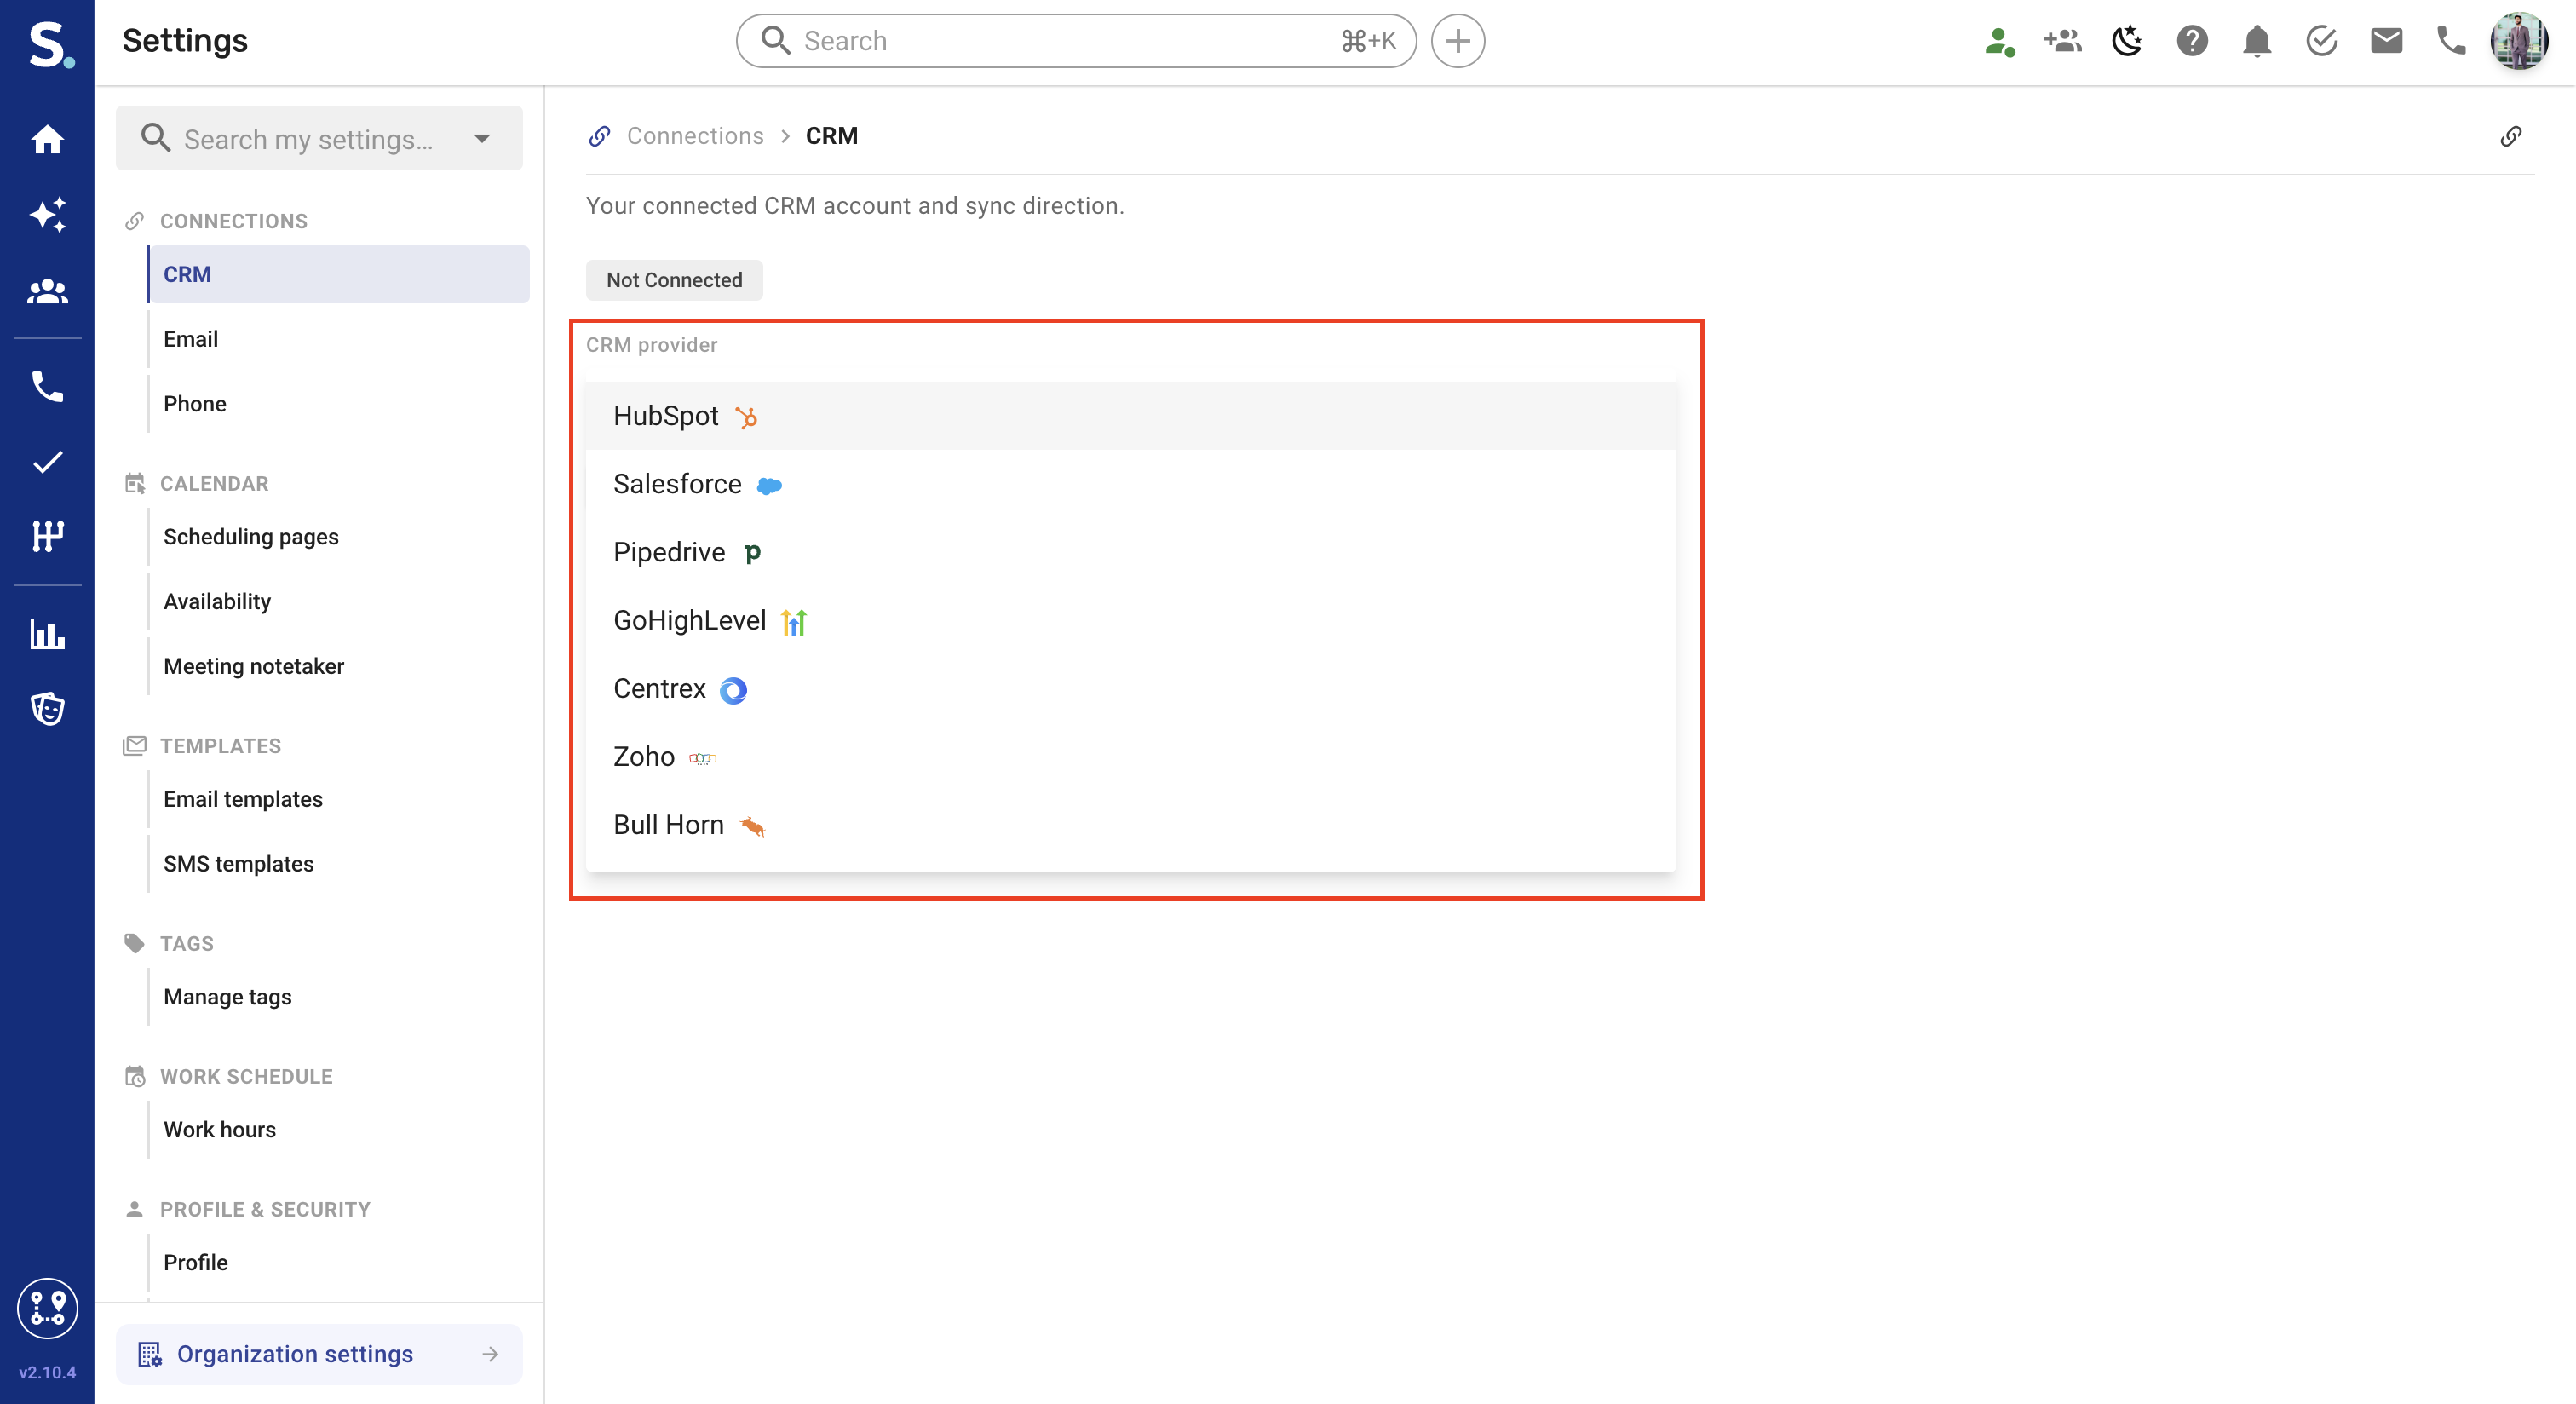Select Bull Horn as CRM provider
Image resolution: width=2576 pixels, height=1404 pixels.
(x=1130, y=824)
